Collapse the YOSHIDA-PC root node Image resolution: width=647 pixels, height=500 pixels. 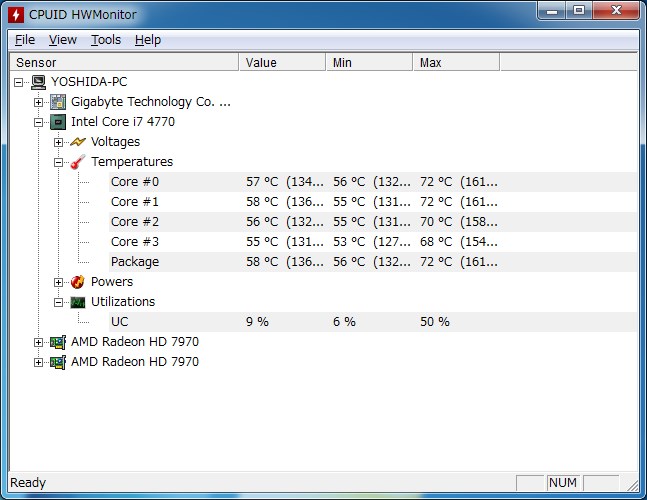[18, 83]
